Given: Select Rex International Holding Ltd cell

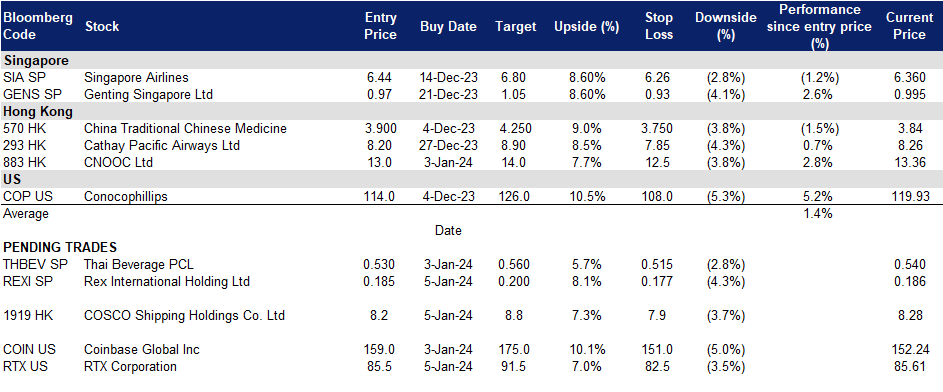Looking at the screenshot, I should (167, 281).
